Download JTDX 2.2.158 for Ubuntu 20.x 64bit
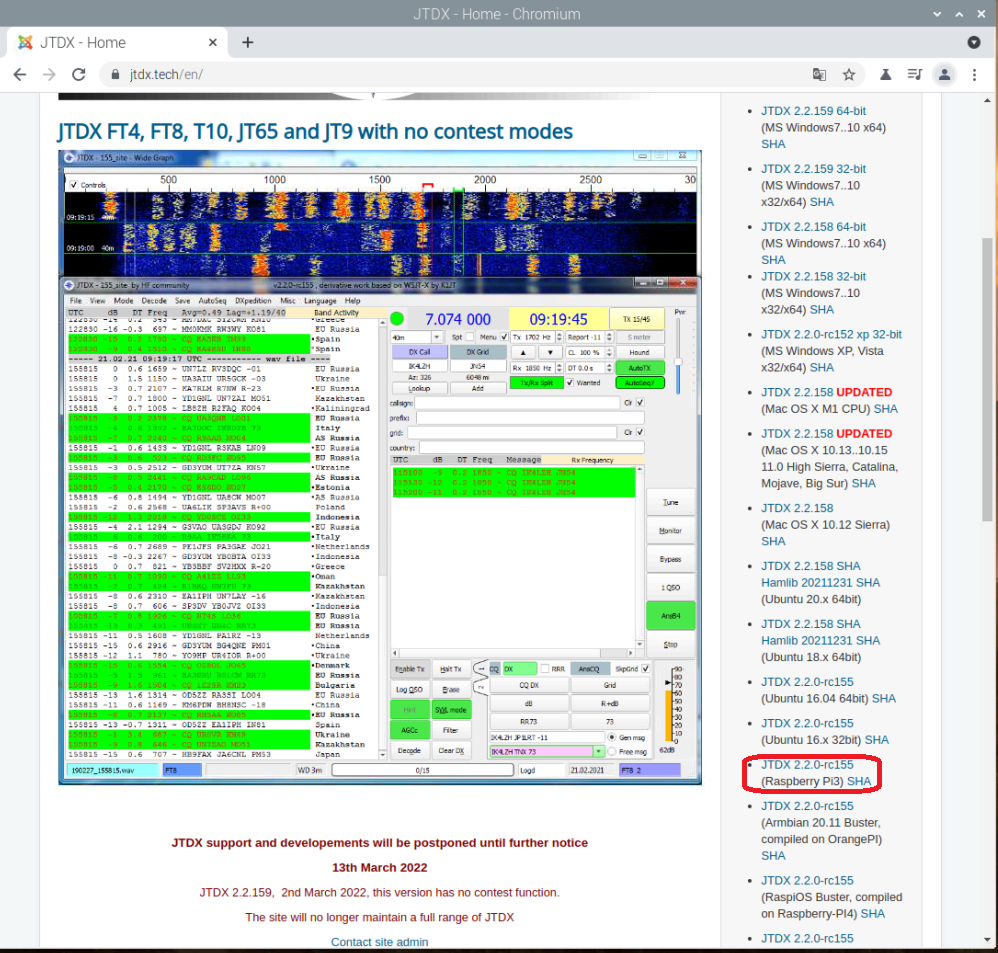The height and width of the screenshot is (953, 998). click(797, 566)
